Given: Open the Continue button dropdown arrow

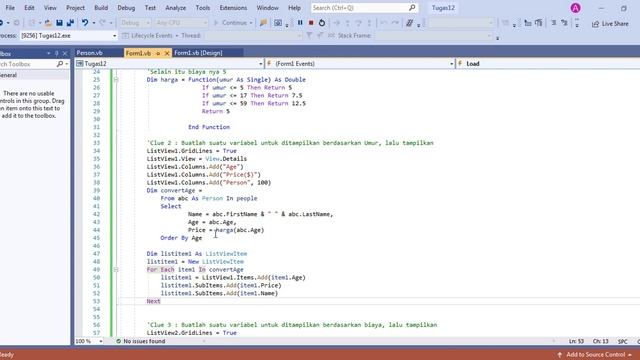Looking at the screenshot, I should point(251,23).
